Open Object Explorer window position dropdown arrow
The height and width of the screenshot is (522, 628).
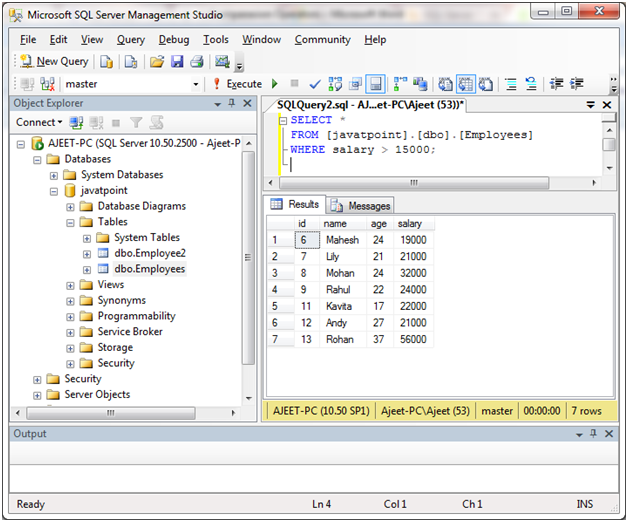pyautogui.click(x=217, y=104)
